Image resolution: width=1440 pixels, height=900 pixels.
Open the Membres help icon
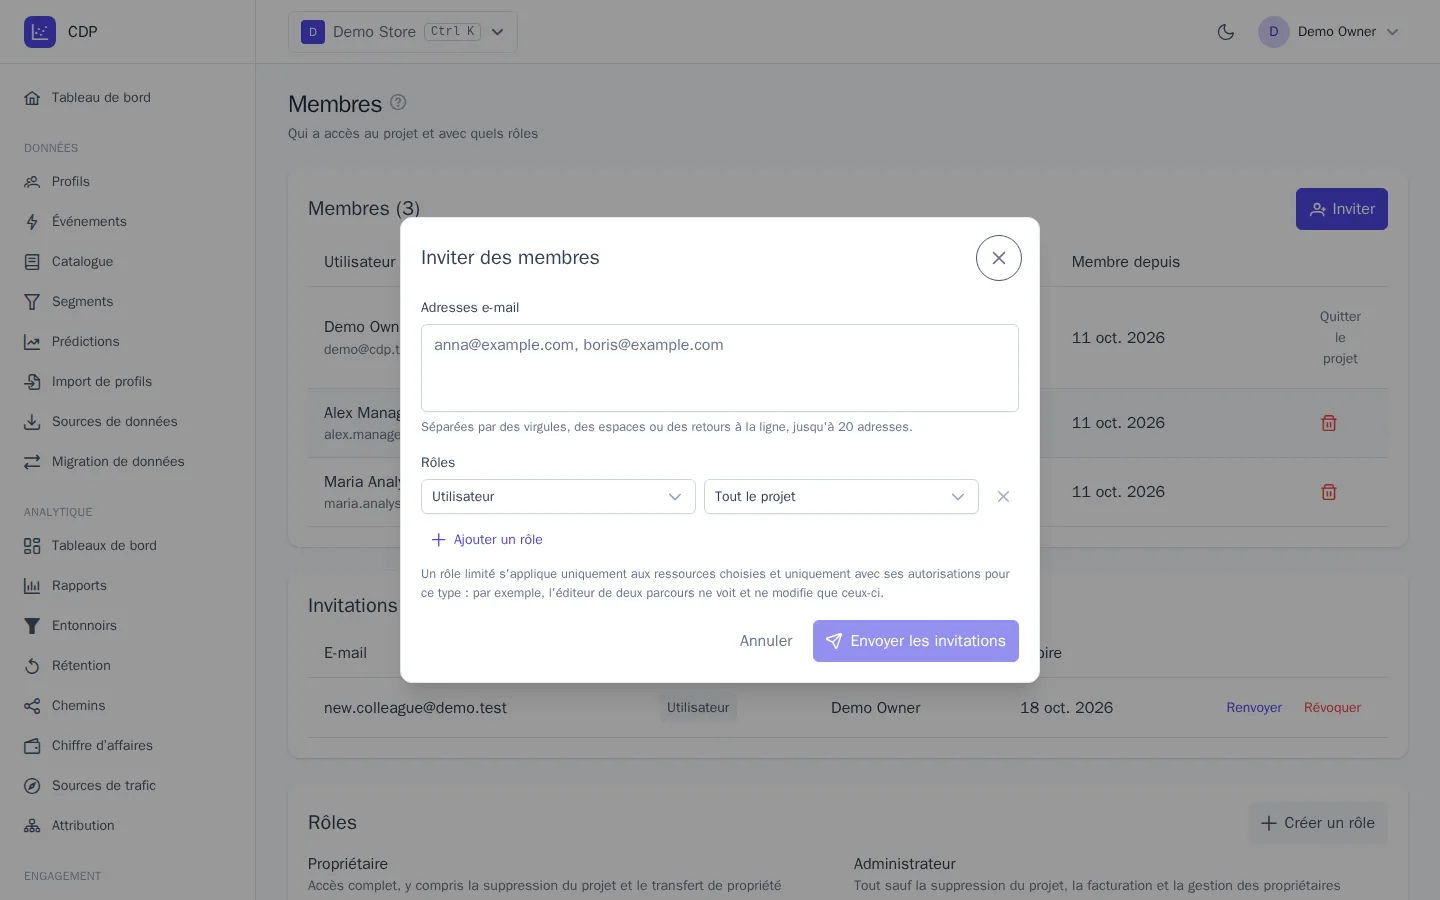(398, 102)
